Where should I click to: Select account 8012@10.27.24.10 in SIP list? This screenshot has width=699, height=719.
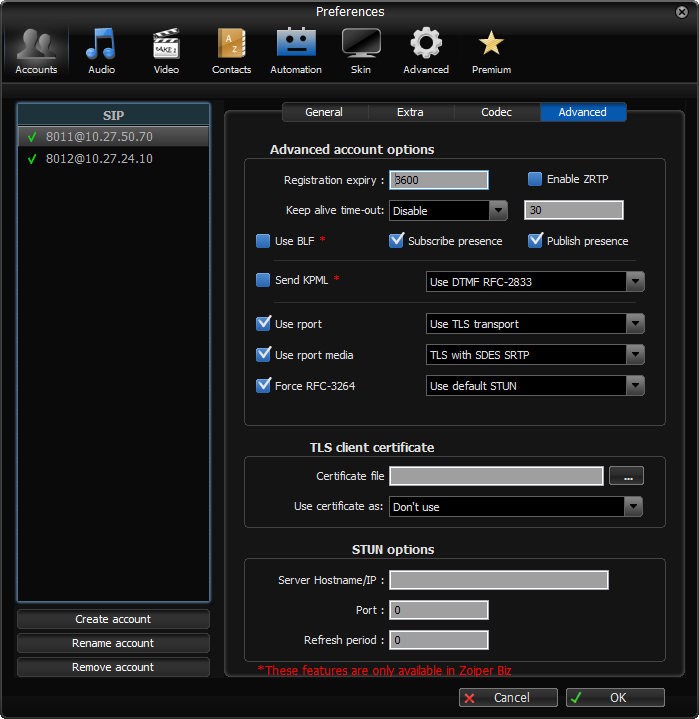(99, 159)
